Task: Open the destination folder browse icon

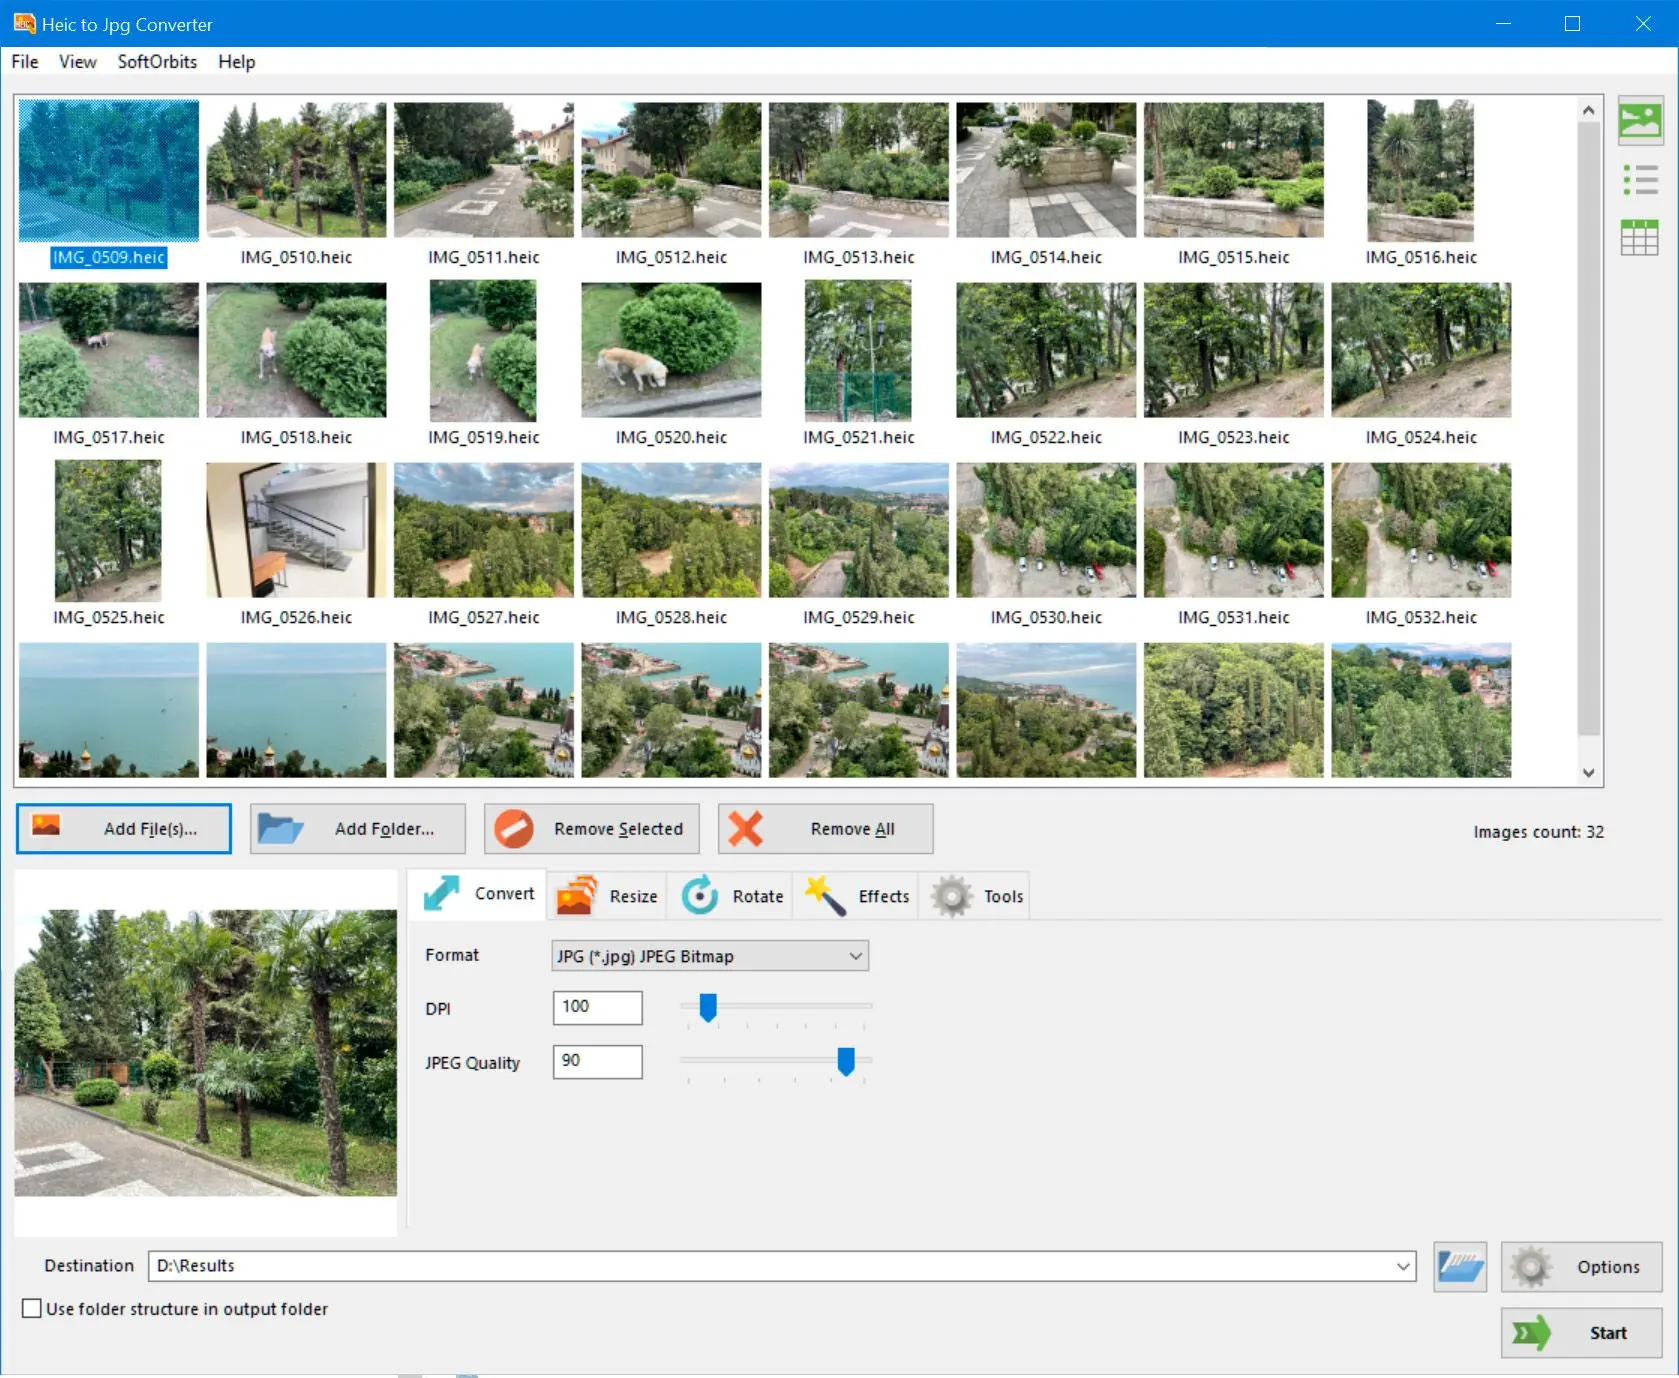Action: coord(1460,1266)
